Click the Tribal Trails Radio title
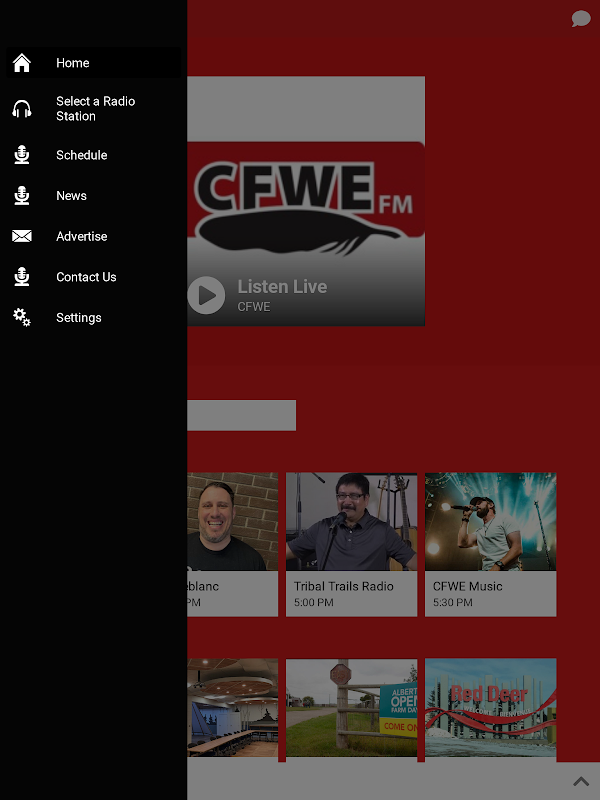 [x=343, y=586]
